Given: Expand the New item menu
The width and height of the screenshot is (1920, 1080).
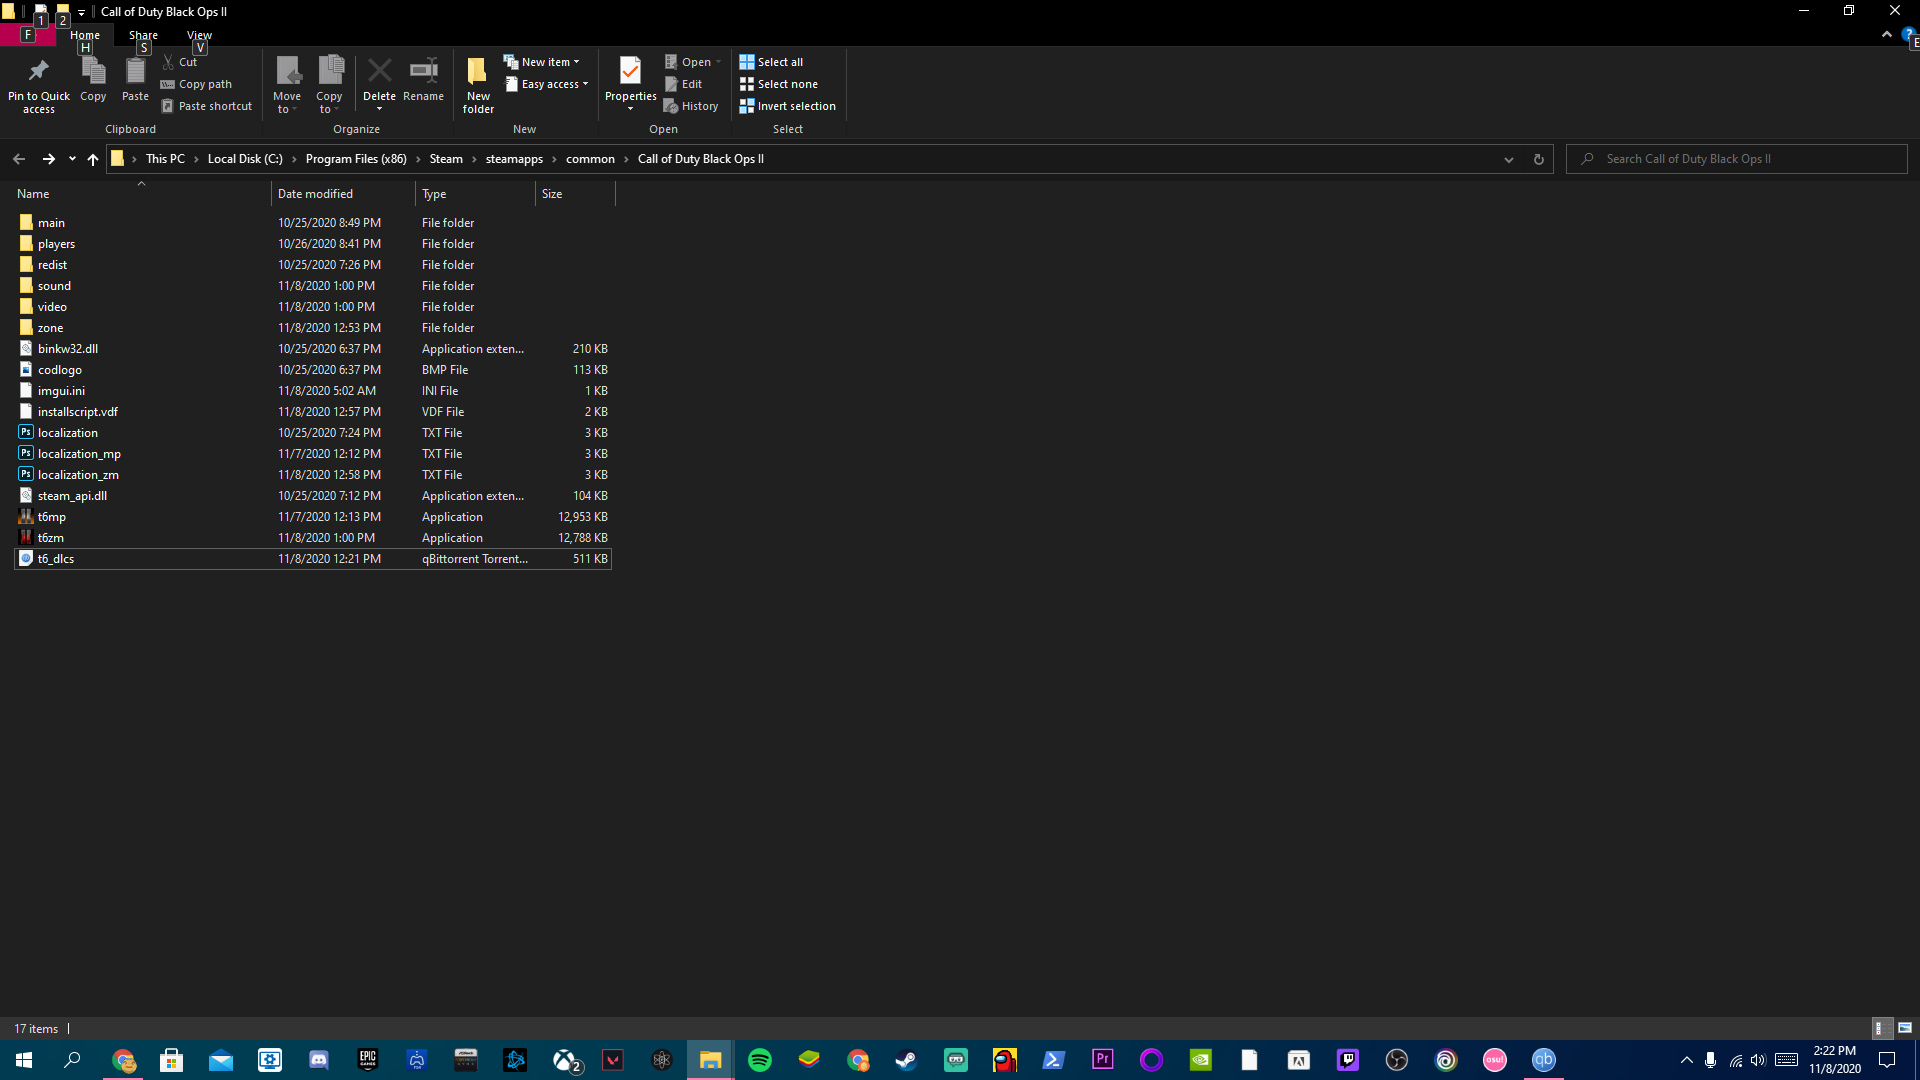Looking at the screenshot, I should tap(541, 62).
